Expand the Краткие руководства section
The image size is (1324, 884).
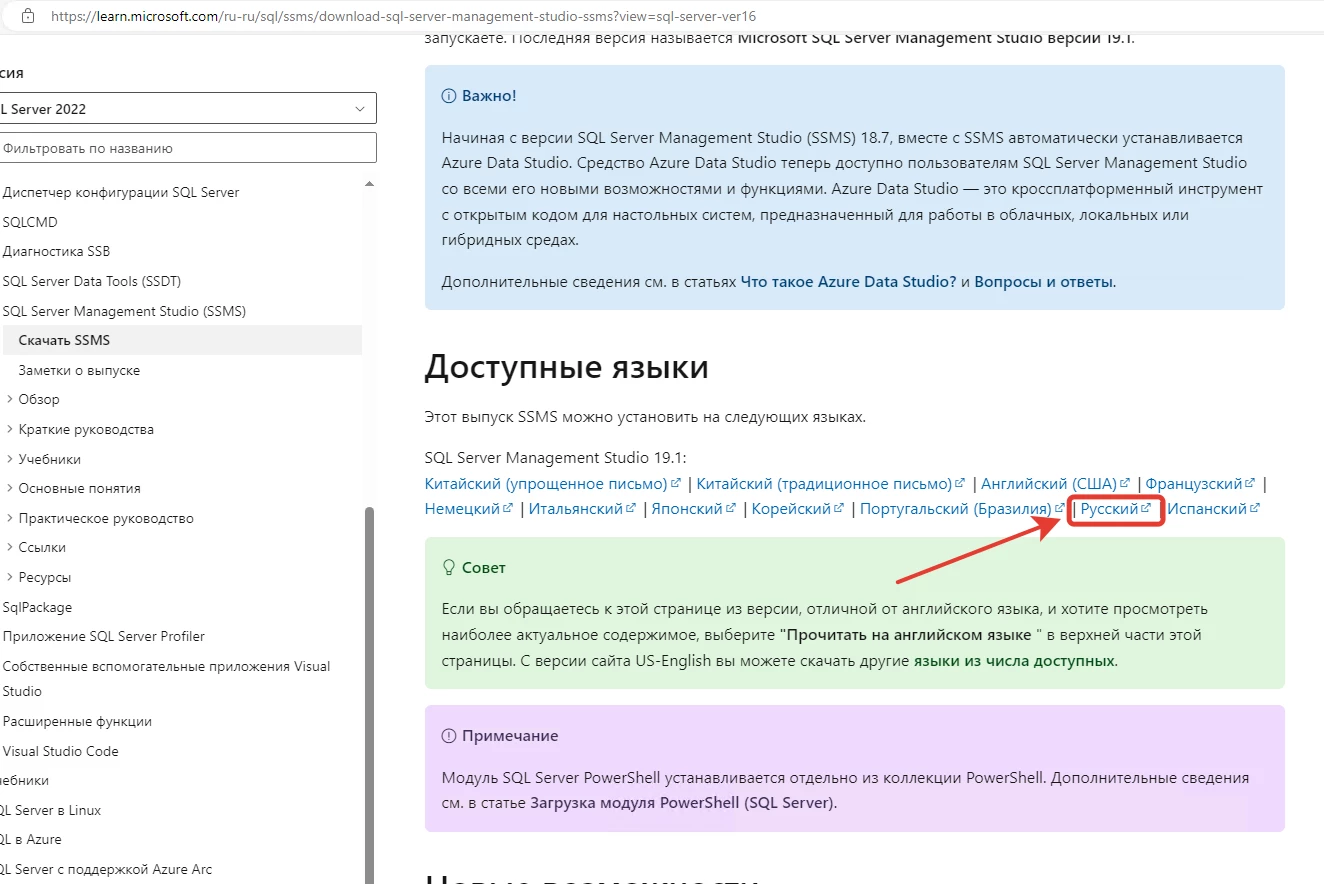(x=9, y=430)
